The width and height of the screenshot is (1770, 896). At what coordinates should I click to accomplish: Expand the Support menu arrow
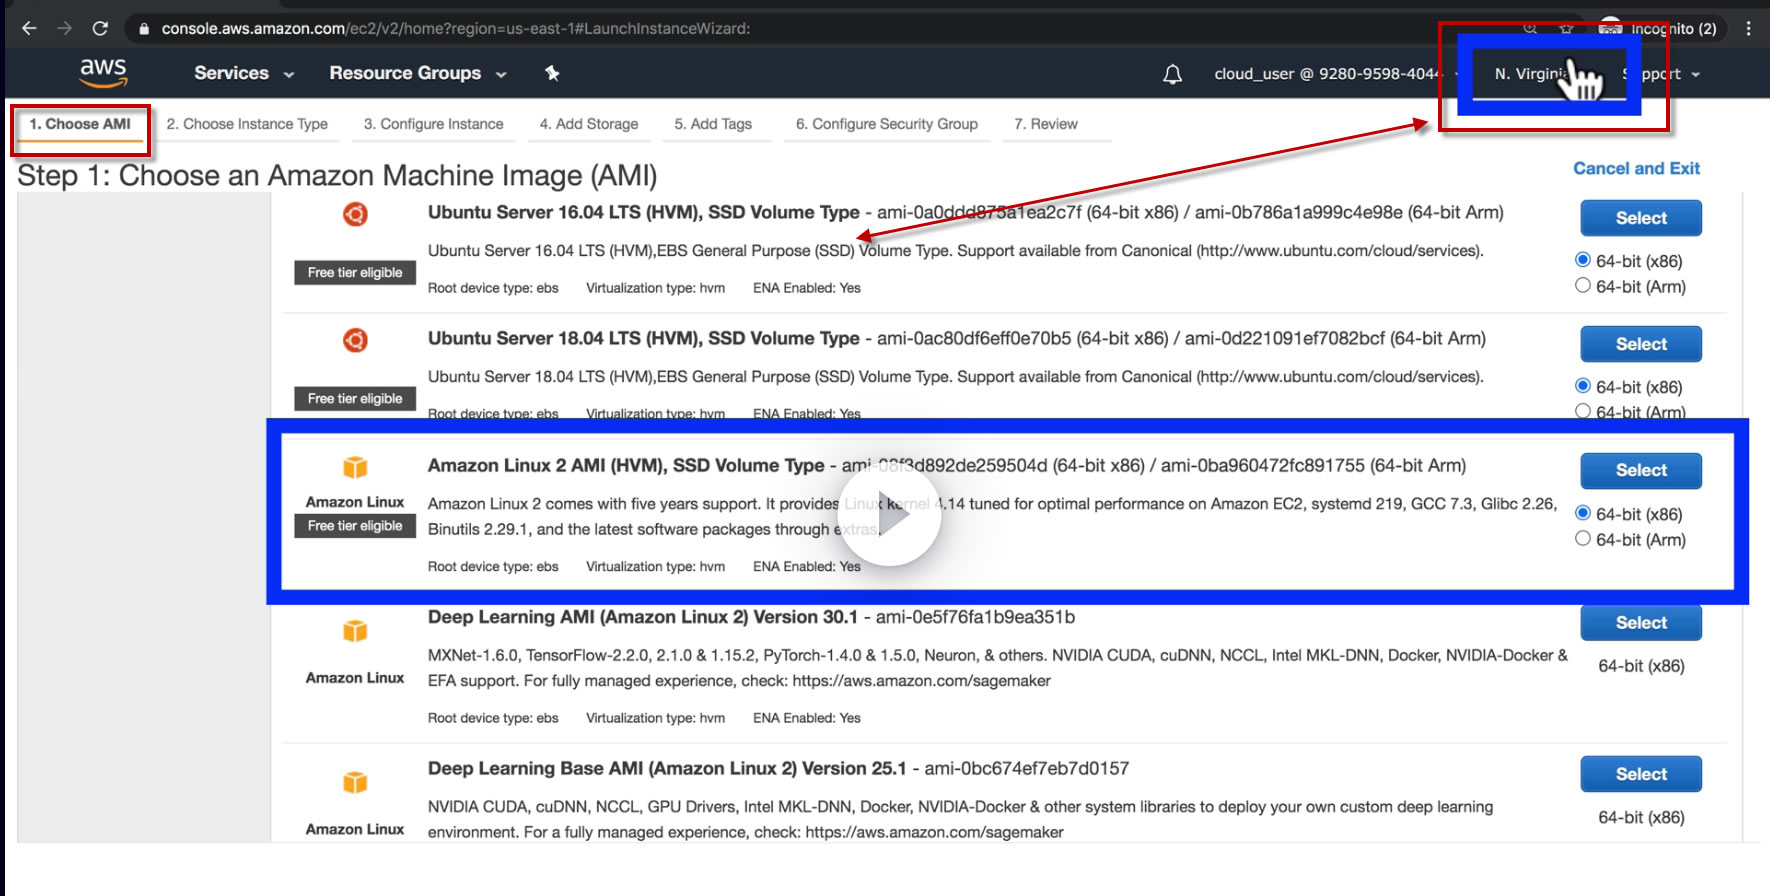point(1696,74)
